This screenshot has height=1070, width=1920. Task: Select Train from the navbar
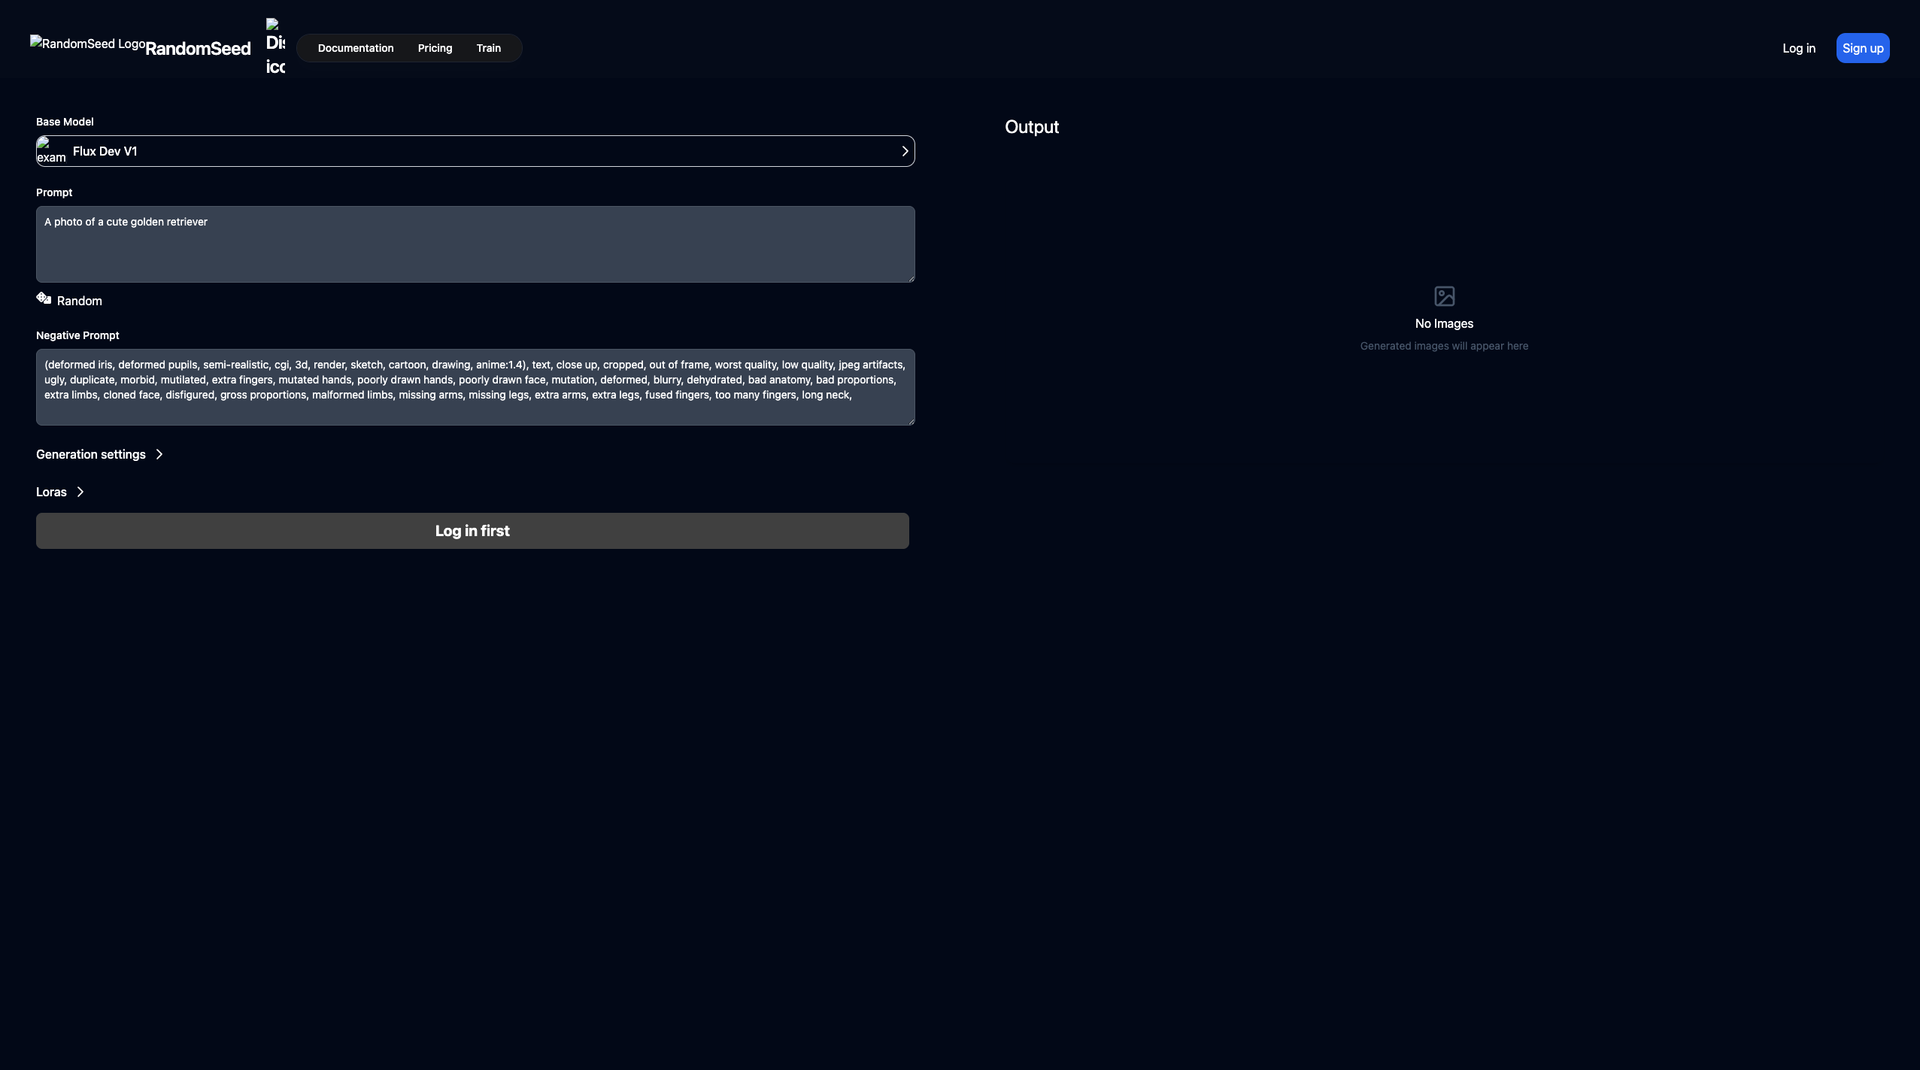click(488, 47)
